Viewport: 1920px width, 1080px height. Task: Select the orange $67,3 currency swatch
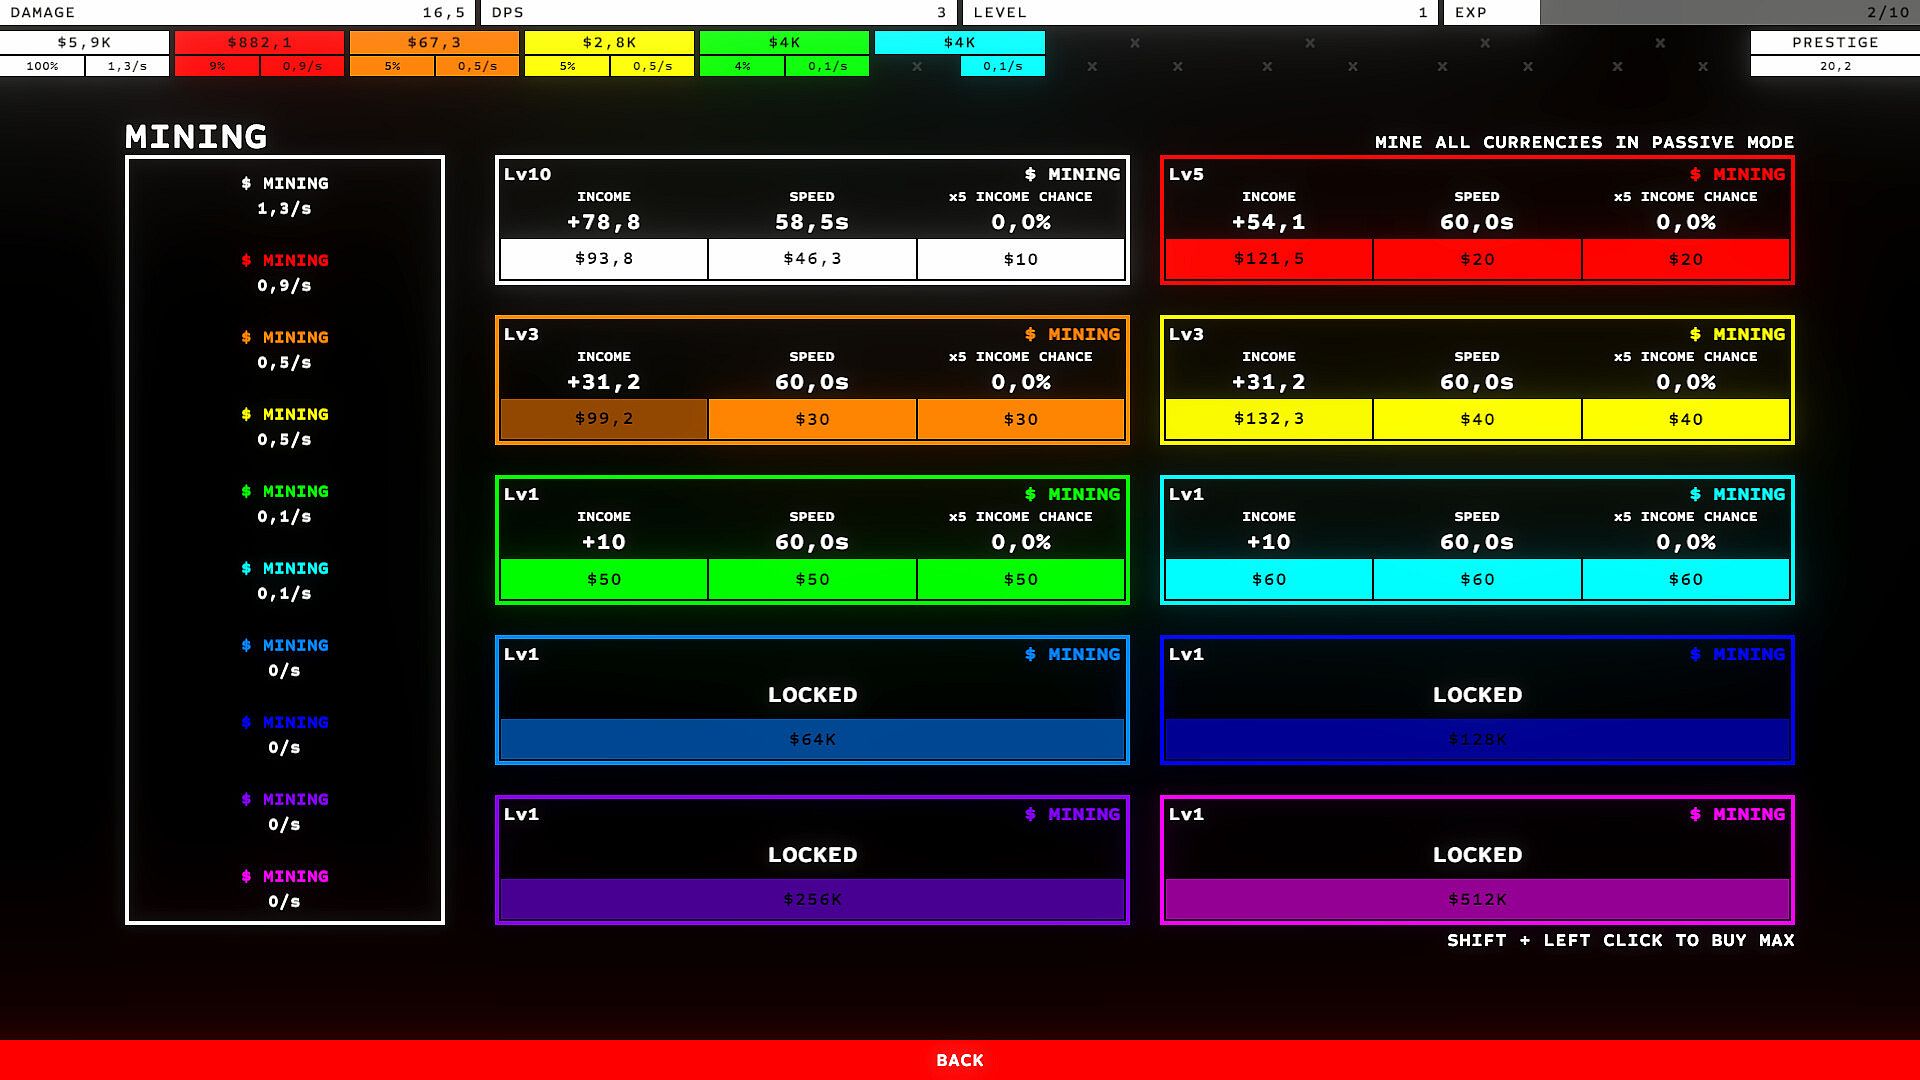click(x=434, y=42)
